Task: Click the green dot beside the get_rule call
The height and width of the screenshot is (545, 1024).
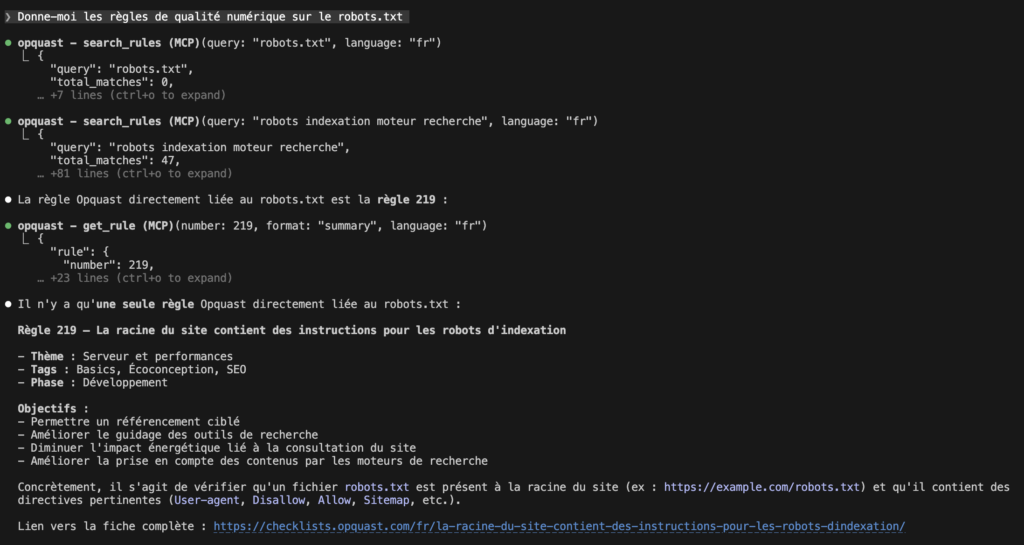Action: [8, 226]
